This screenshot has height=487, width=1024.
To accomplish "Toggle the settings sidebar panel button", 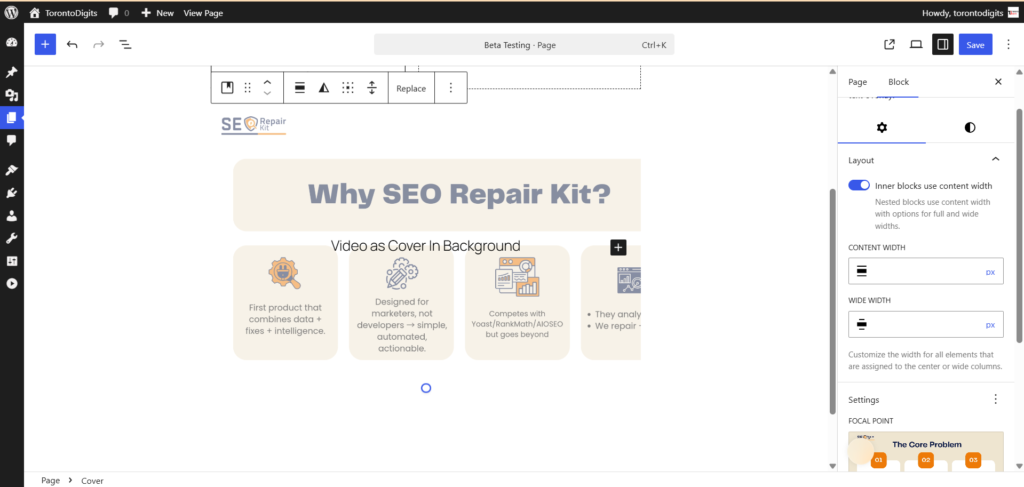I will [x=942, y=45].
